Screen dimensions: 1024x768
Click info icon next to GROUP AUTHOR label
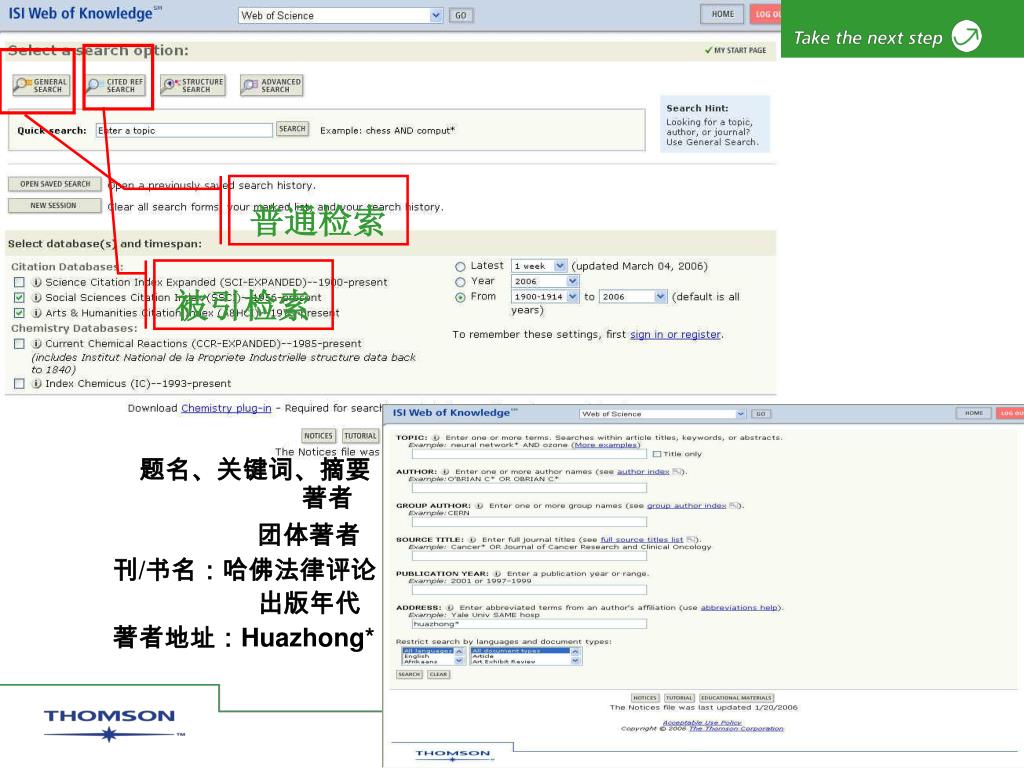click(x=479, y=505)
